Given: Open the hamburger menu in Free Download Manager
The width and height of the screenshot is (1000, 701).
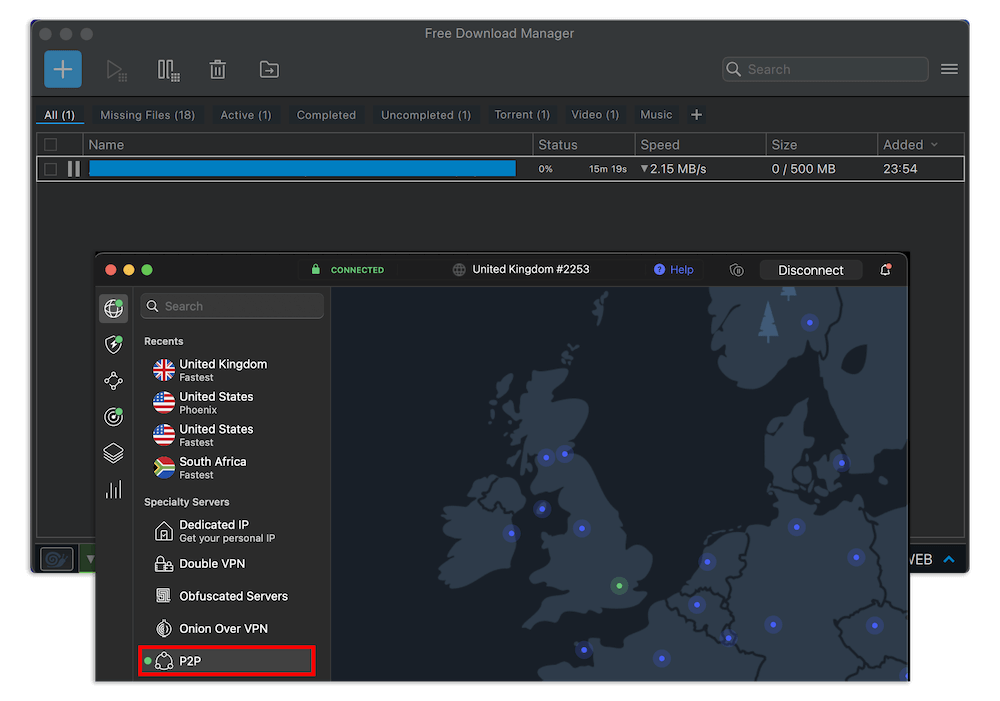Looking at the screenshot, I should (949, 69).
